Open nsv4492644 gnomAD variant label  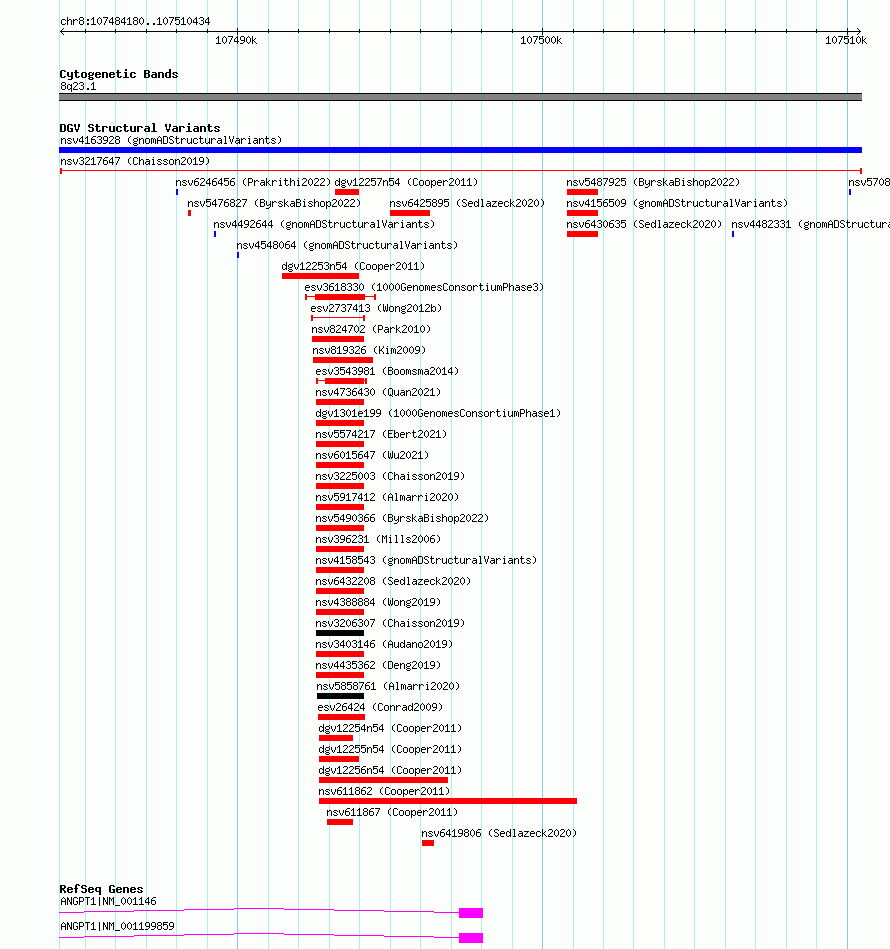[x=324, y=225]
